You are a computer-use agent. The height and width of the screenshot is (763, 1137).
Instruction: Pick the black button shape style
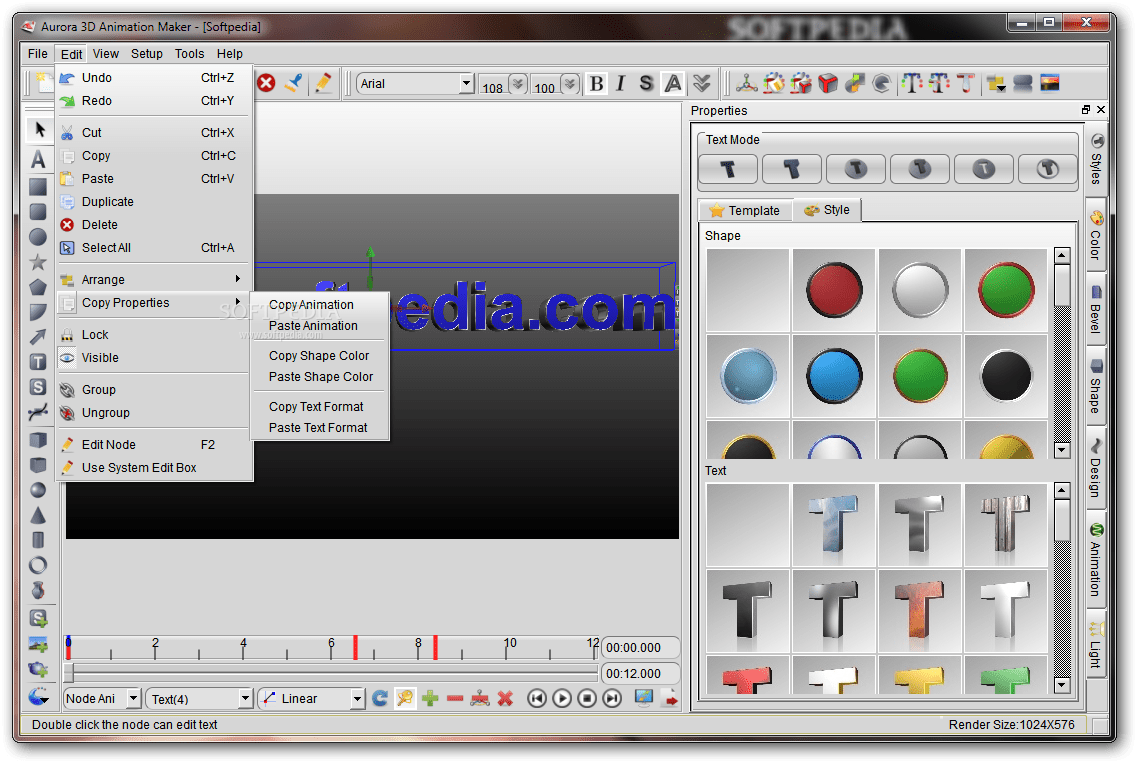tap(1006, 376)
